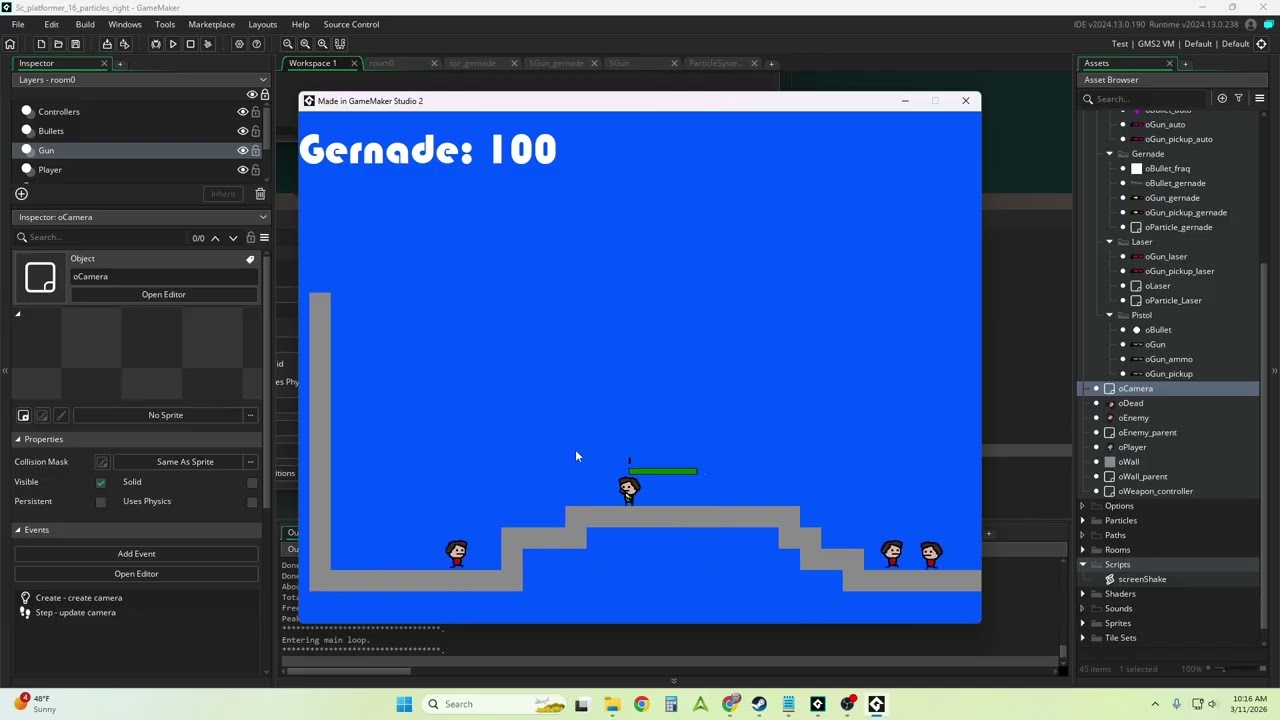The height and width of the screenshot is (720, 1280).
Task: Open the File menu
Action: 18,24
